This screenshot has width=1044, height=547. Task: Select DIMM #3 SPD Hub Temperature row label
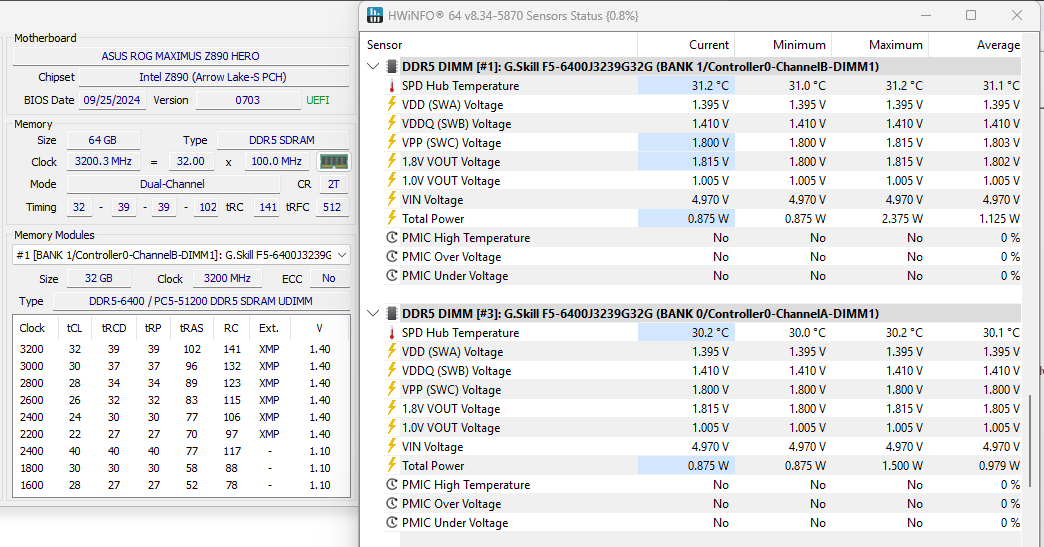461,333
